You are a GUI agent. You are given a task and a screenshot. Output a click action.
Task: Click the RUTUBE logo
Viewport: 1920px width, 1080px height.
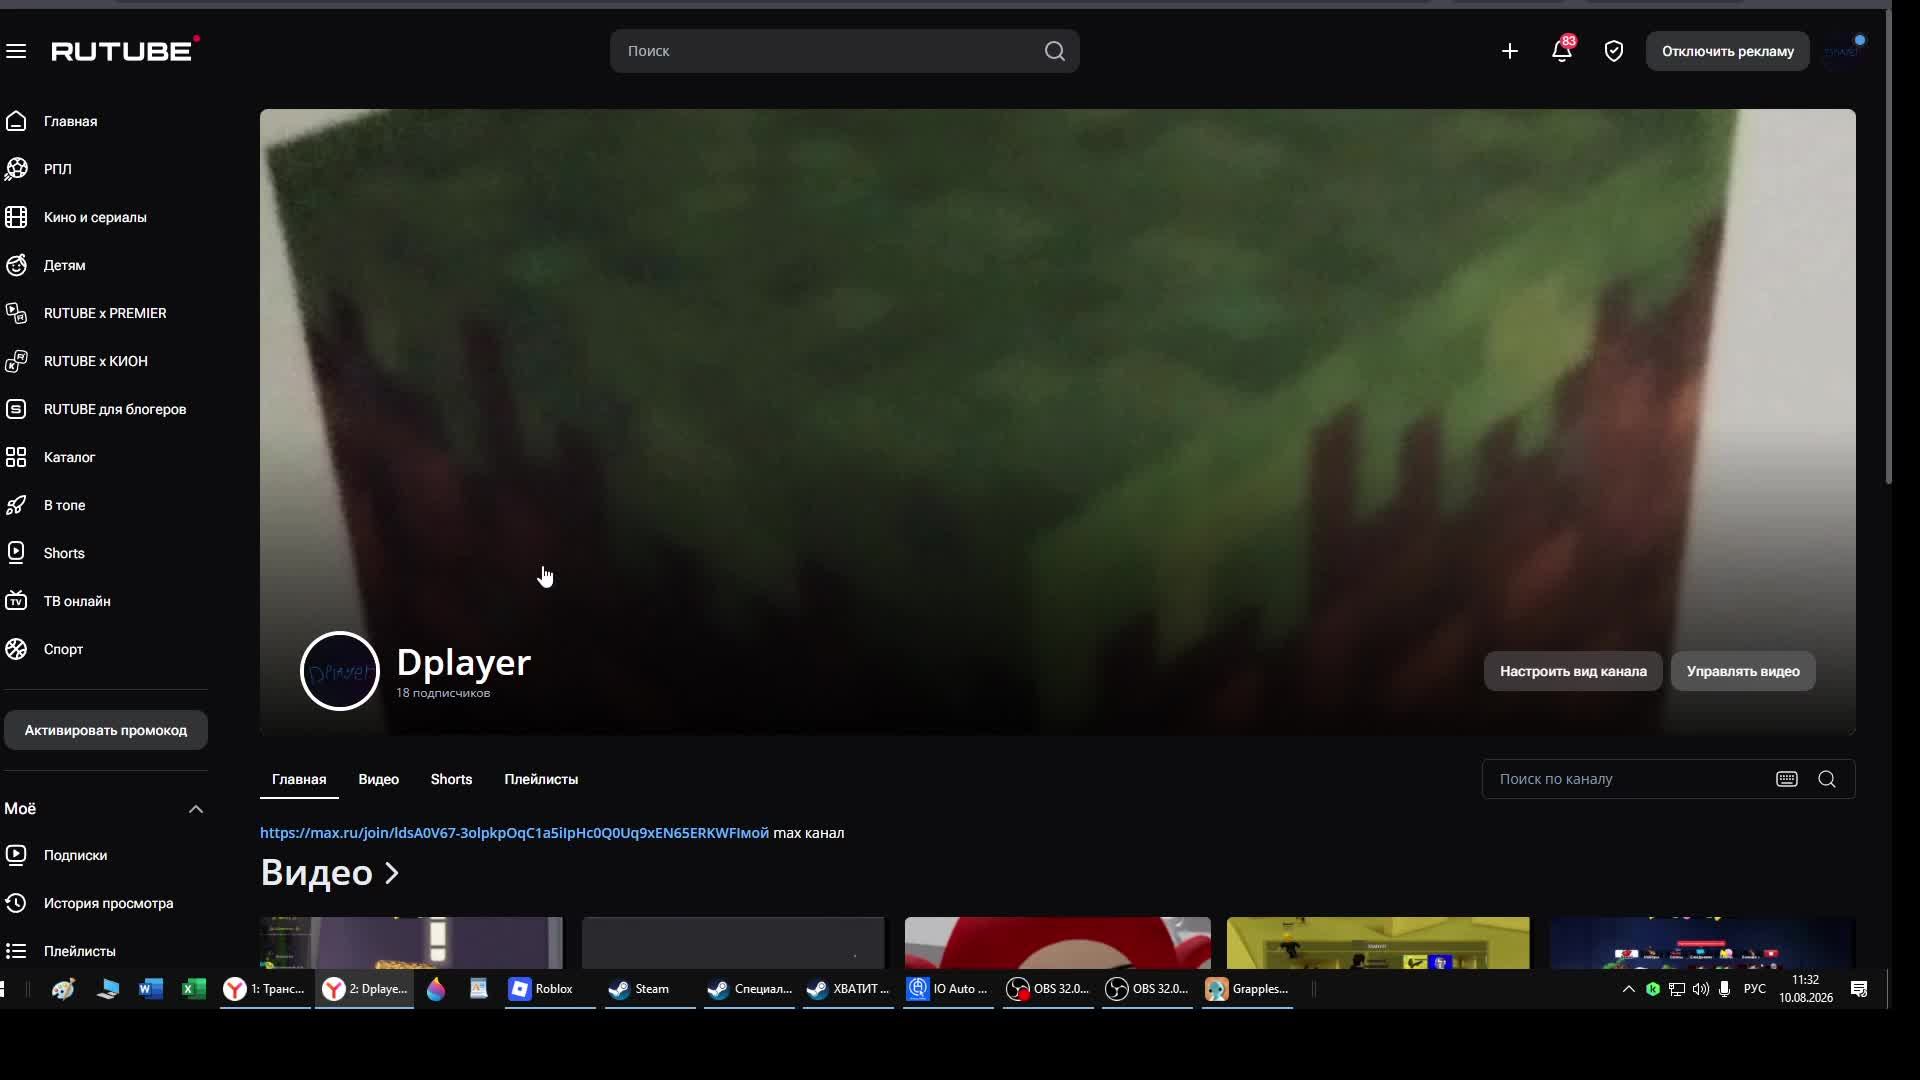(125, 50)
